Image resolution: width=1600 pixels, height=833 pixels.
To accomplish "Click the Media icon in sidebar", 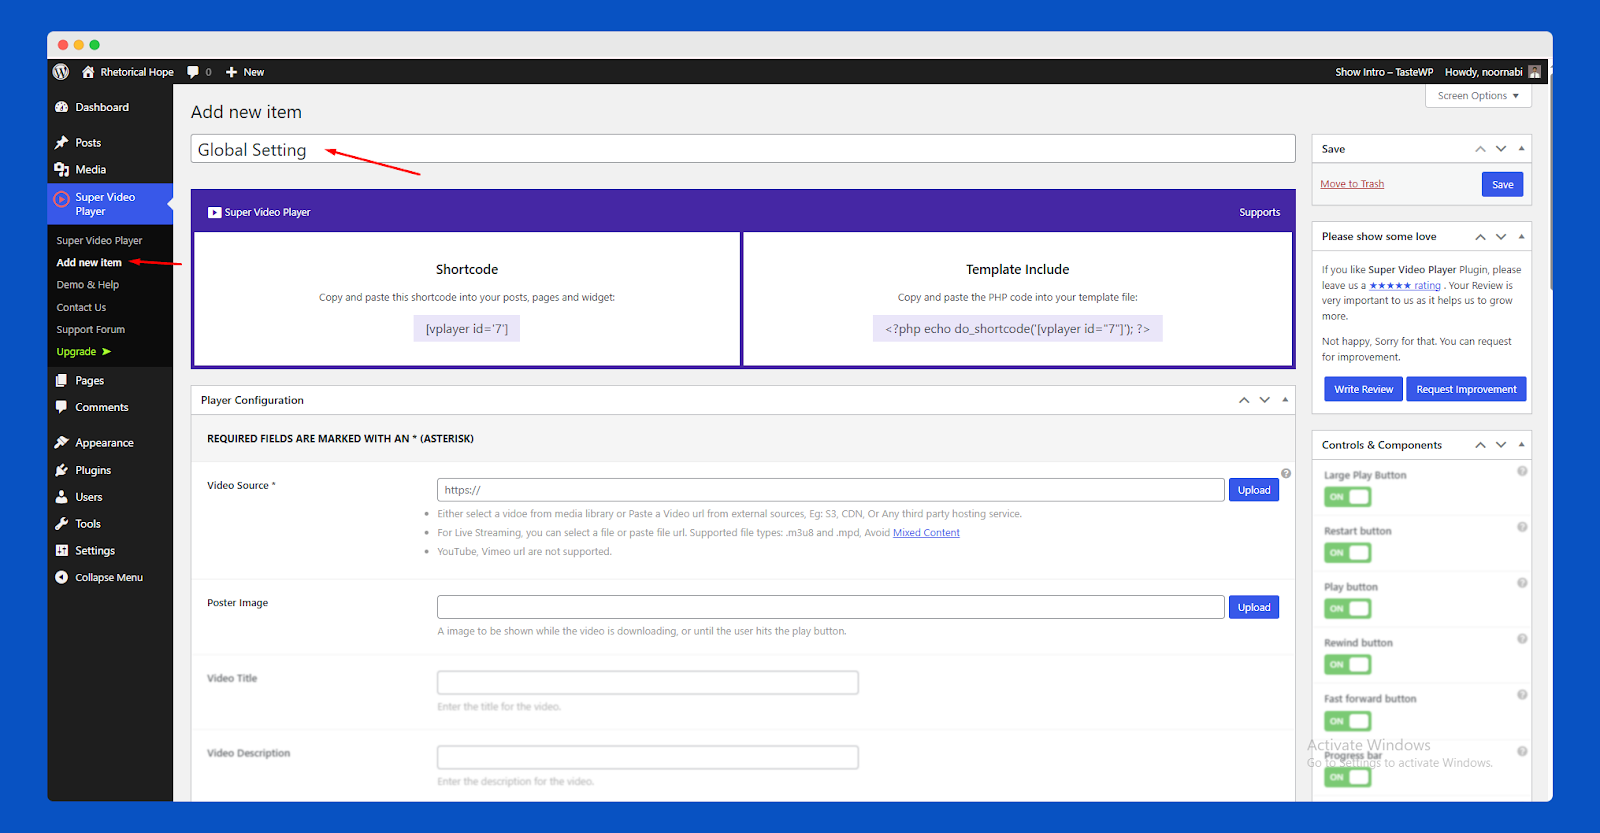I will [x=62, y=170].
